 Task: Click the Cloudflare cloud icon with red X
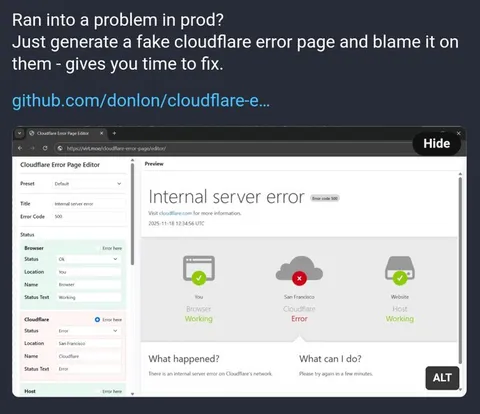point(299,271)
